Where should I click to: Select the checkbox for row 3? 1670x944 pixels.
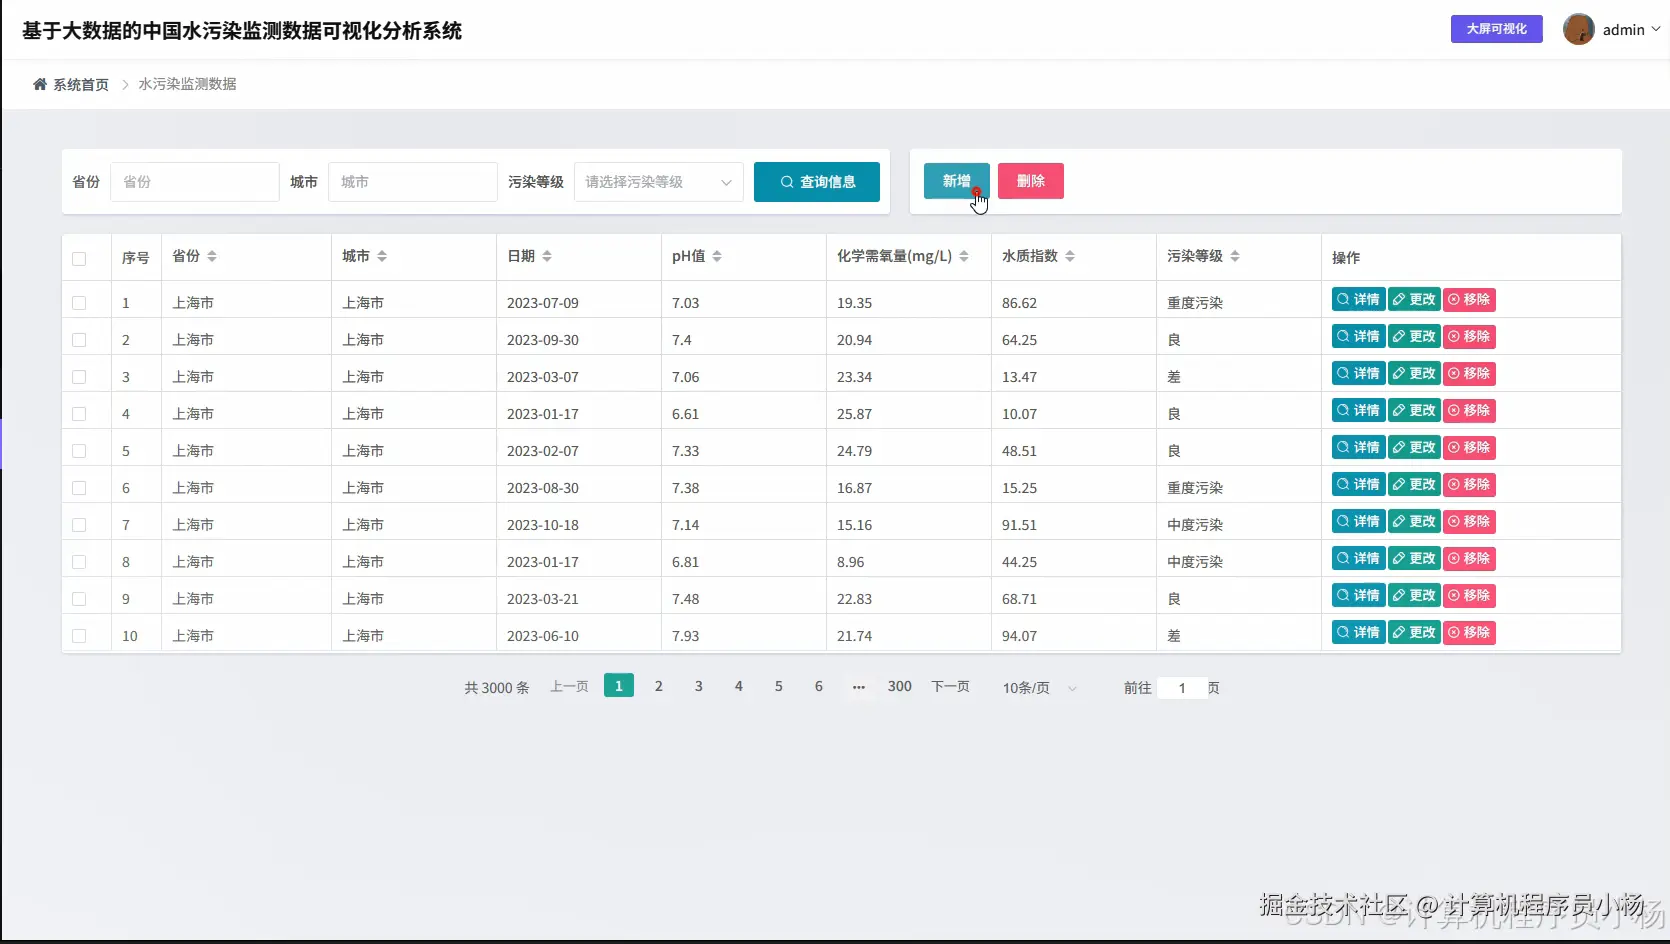[79, 377]
